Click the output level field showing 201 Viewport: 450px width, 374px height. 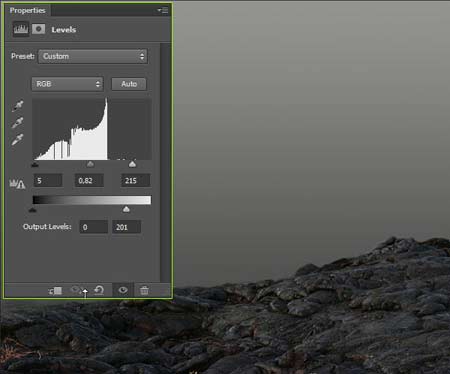[126, 227]
